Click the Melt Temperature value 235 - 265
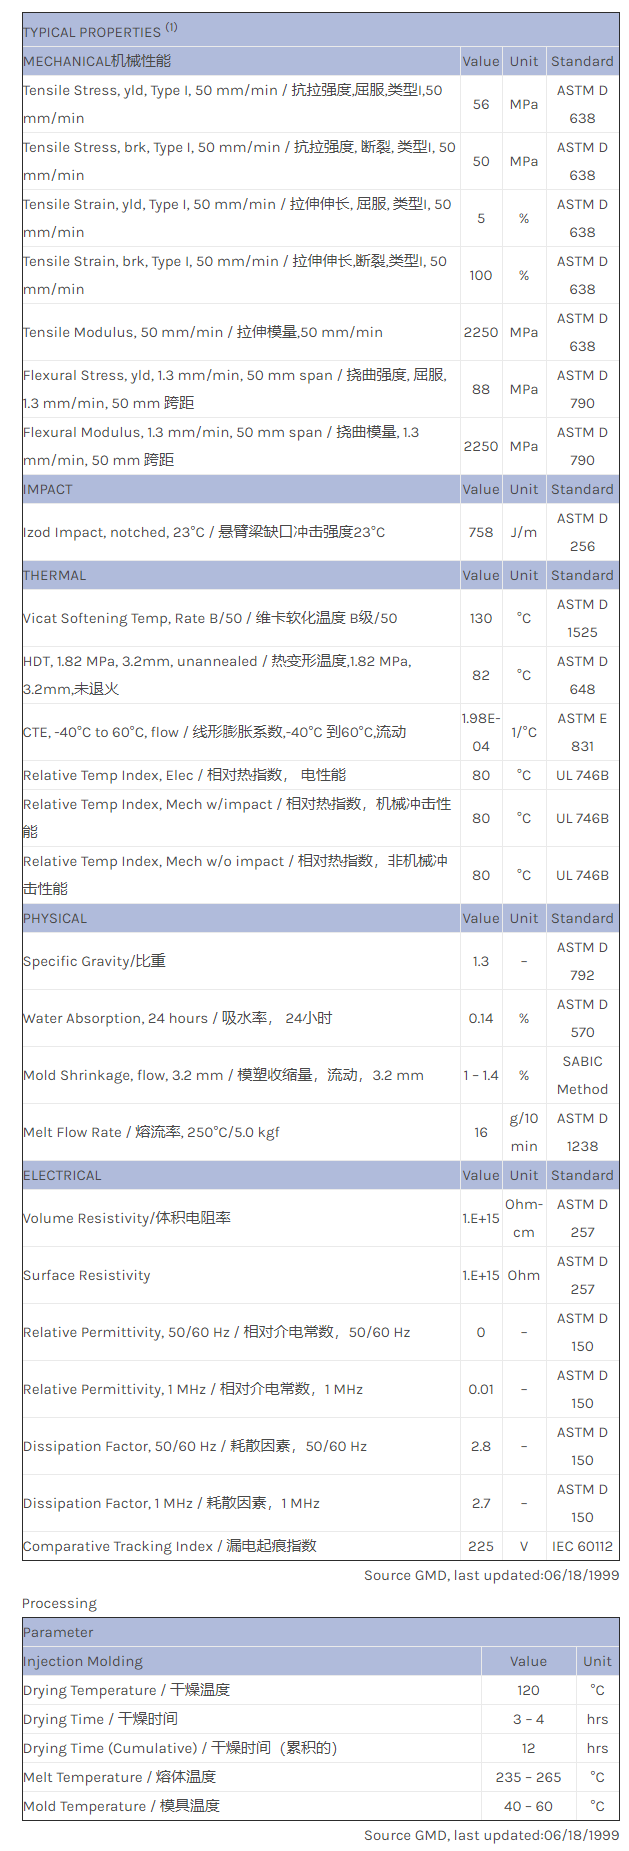The image size is (629, 1851). point(528,1777)
